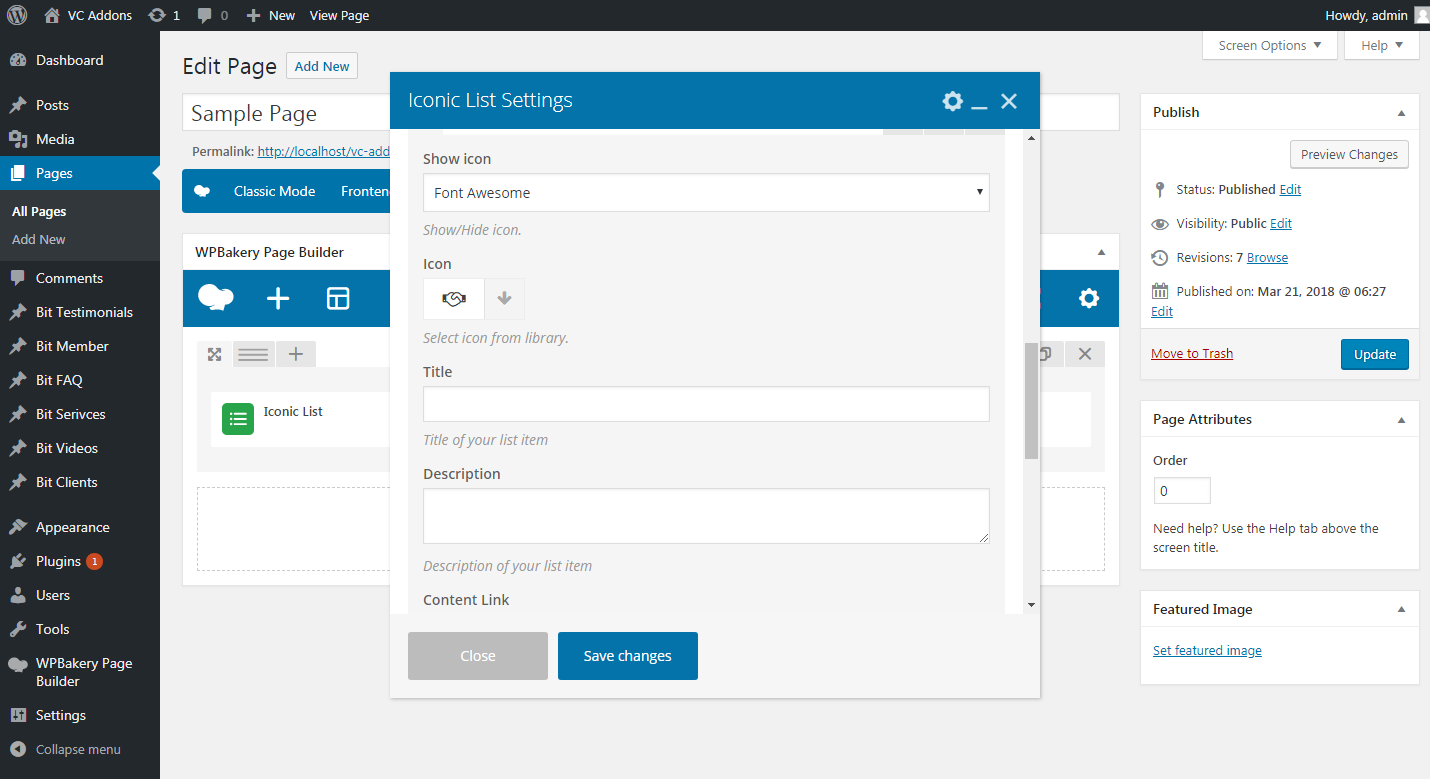
Task: Click the Description text area
Action: [706, 516]
